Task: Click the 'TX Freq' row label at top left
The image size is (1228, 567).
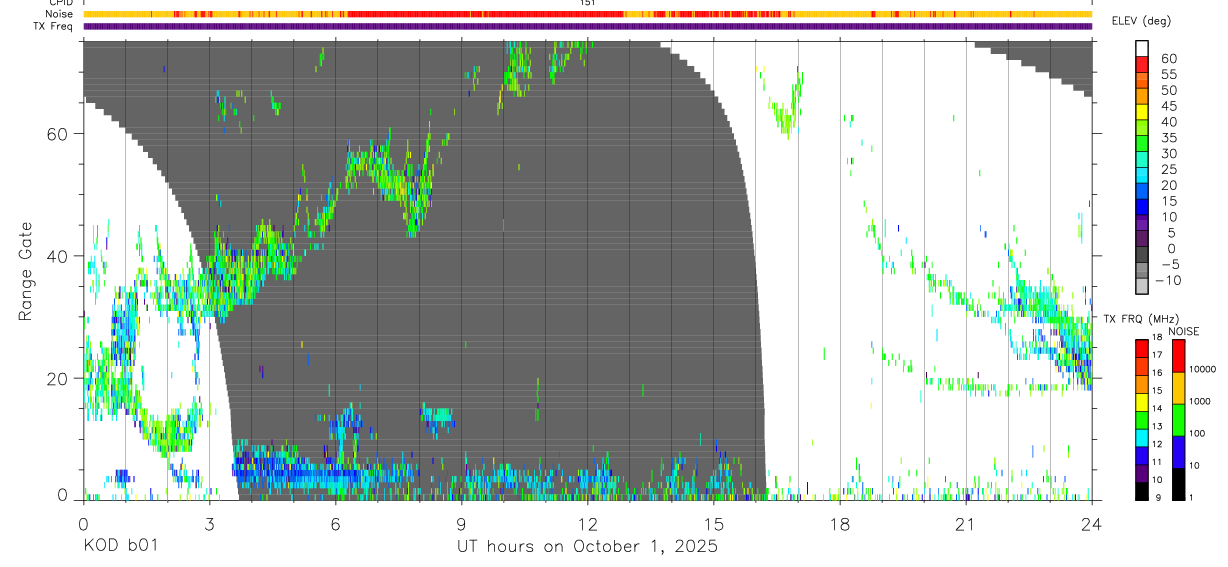Action: coord(53,26)
